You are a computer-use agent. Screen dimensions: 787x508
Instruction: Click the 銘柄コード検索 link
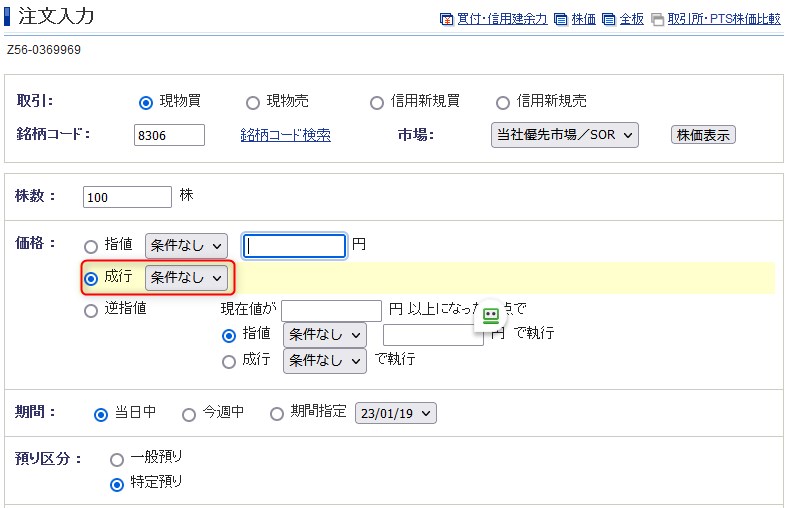285,135
